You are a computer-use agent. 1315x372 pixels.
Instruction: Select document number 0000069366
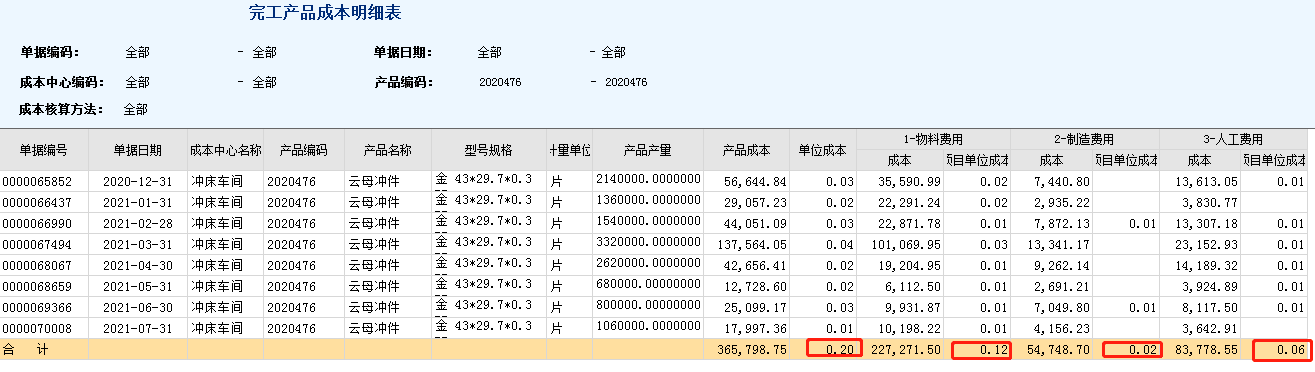pos(37,307)
